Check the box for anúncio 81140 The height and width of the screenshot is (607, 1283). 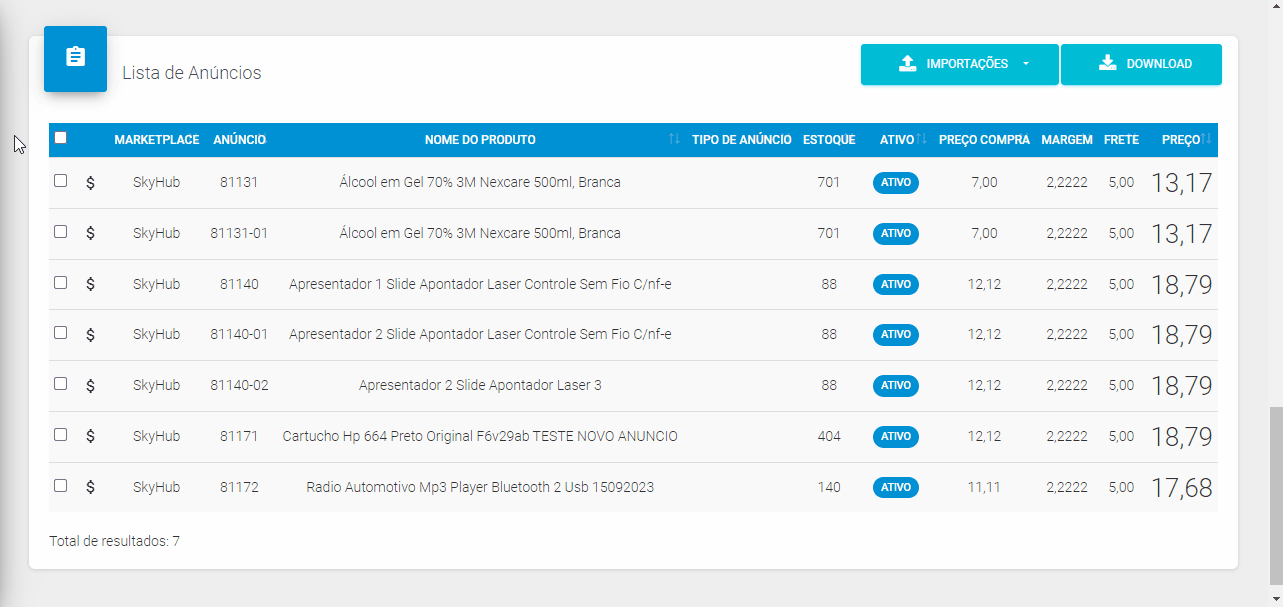click(x=60, y=283)
